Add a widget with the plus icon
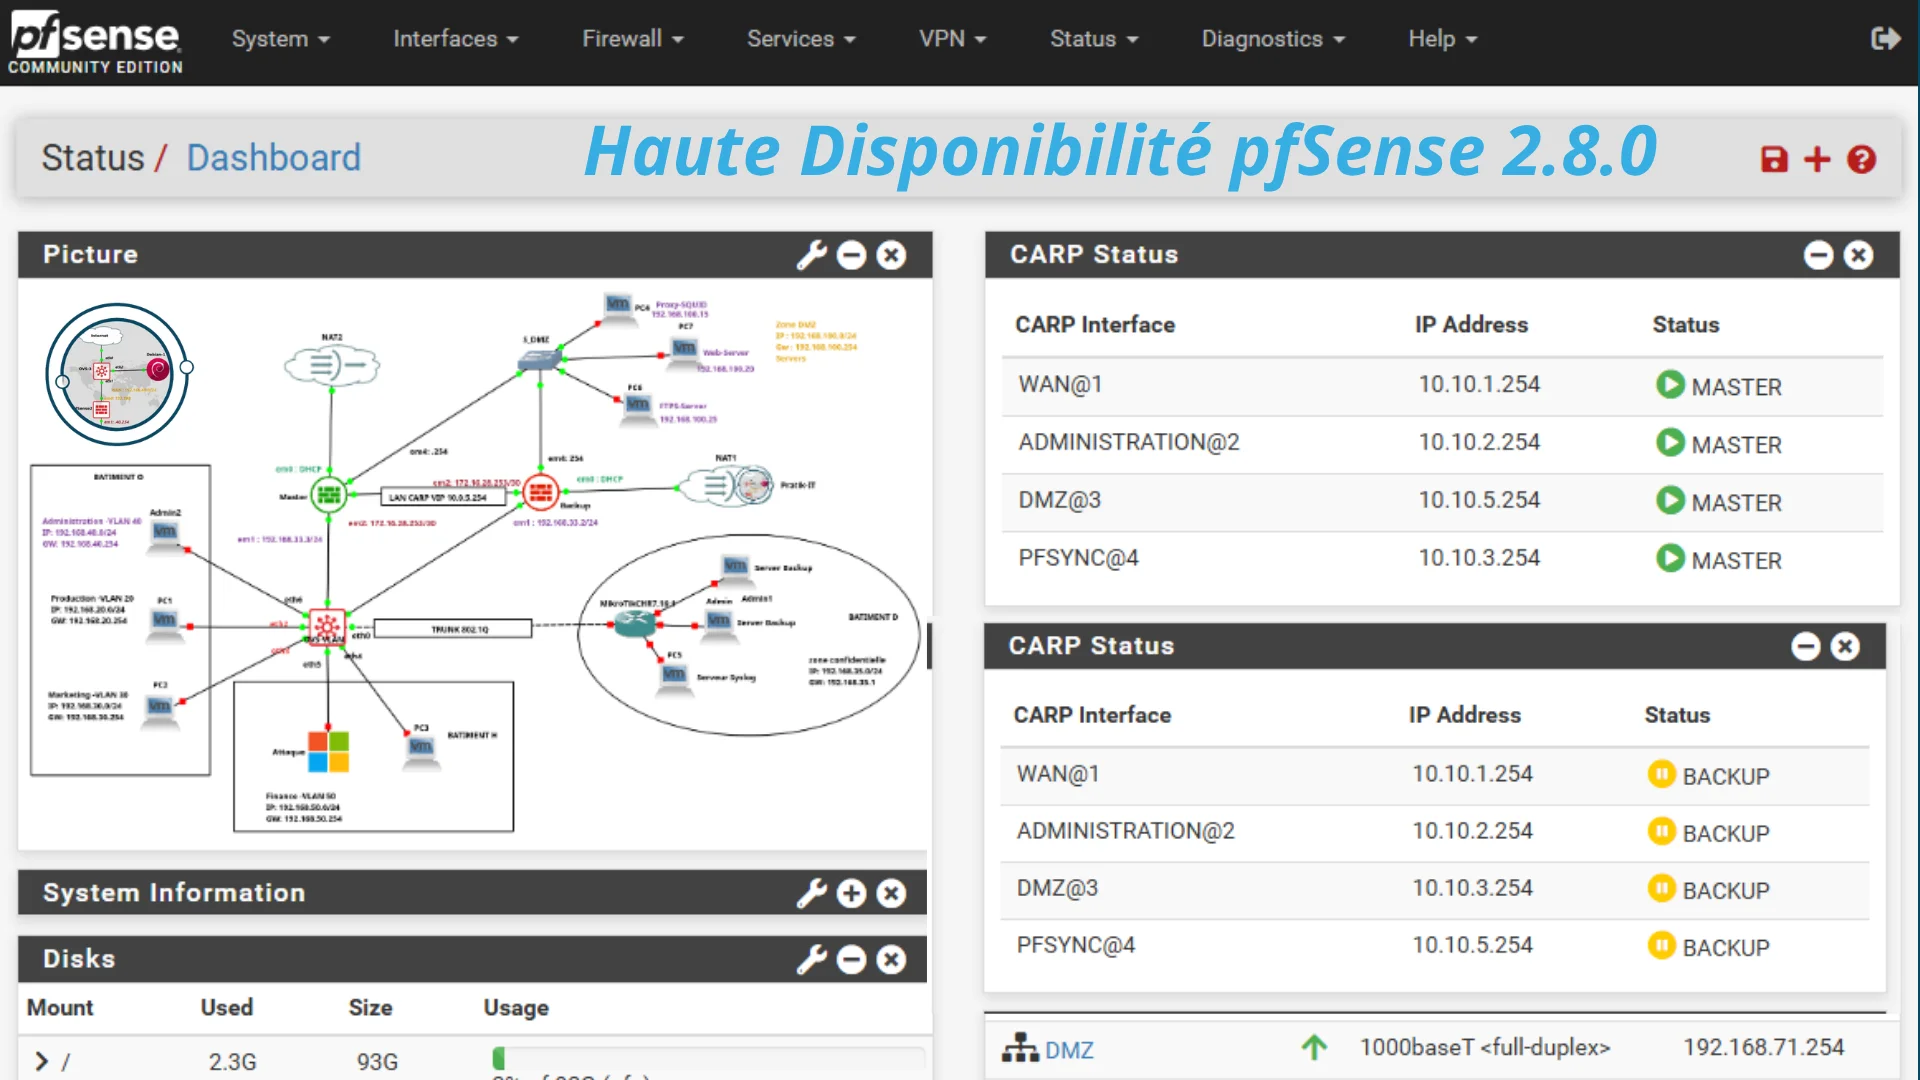 click(1817, 159)
